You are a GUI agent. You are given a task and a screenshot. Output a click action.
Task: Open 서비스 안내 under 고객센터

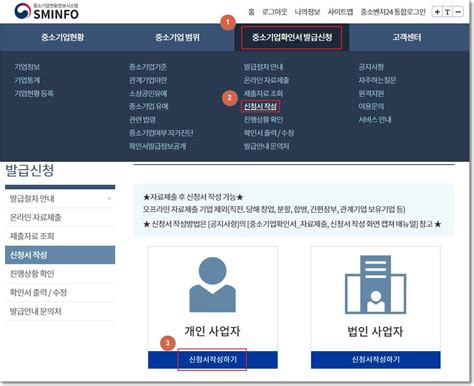click(x=375, y=120)
